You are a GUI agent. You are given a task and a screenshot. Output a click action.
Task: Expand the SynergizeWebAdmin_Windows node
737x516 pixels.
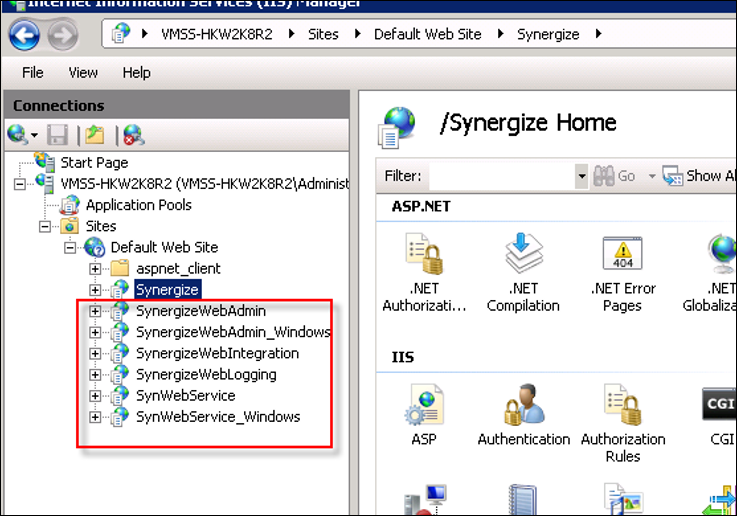[x=95, y=332]
